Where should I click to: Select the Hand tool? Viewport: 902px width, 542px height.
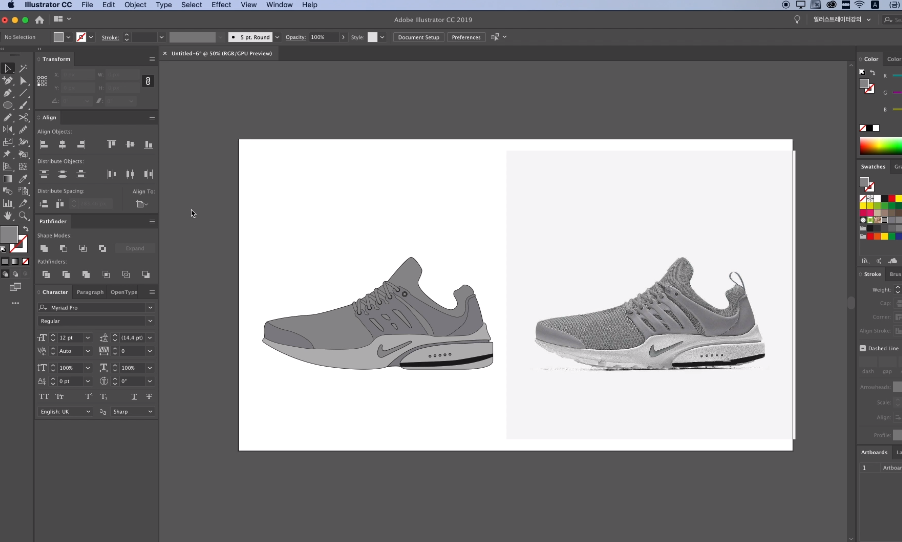pyautogui.click(x=7, y=216)
